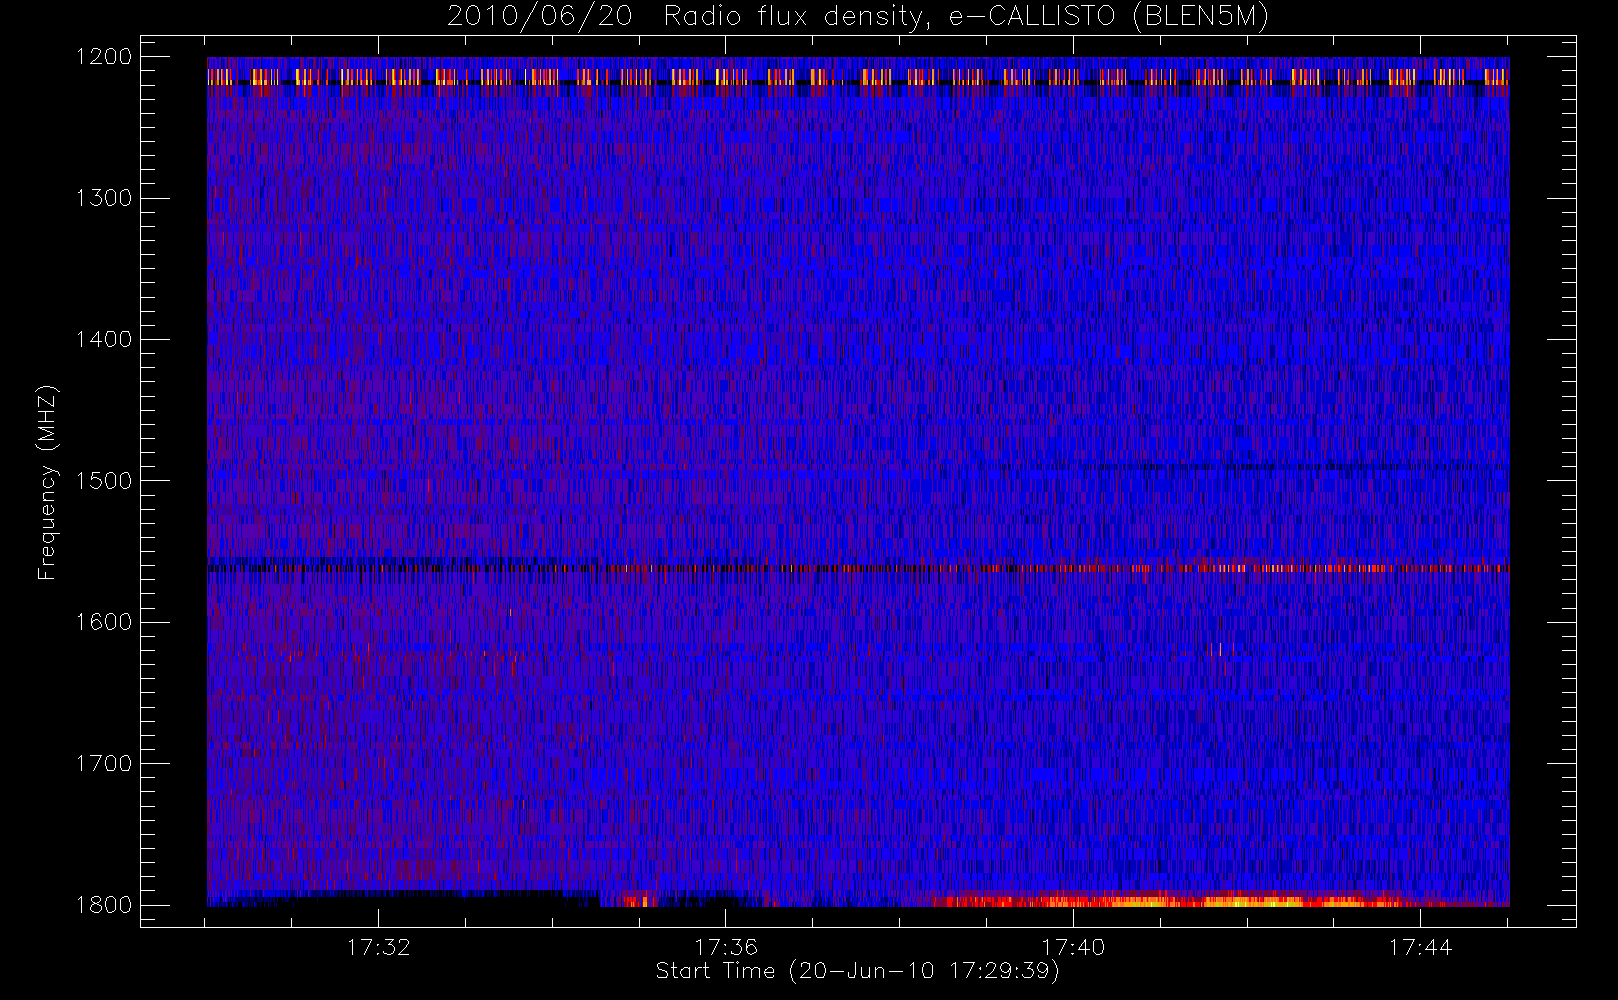1618x1000 pixels.
Task: Click the 1800 frequency tick label
Action: click(x=104, y=905)
